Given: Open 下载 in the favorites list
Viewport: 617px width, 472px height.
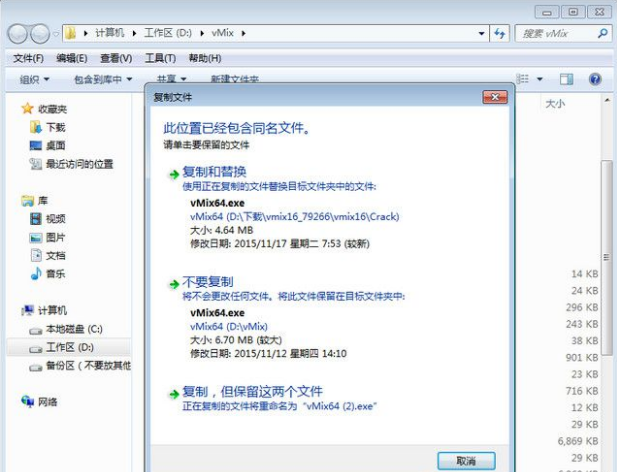Looking at the screenshot, I should coord(55,127).
